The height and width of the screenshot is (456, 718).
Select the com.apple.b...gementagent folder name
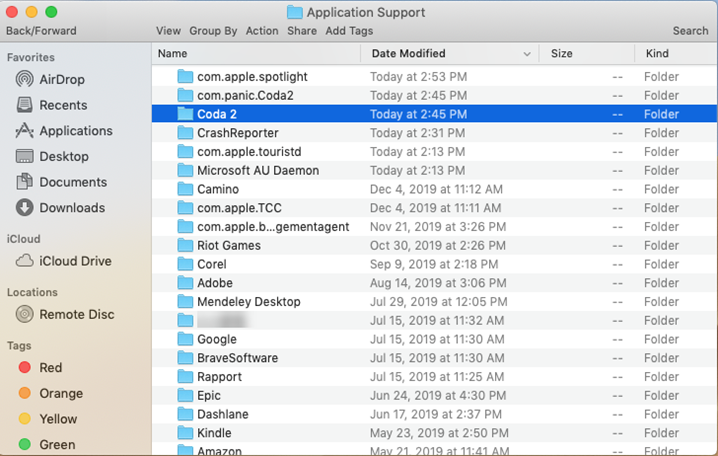tap(273, 227)
